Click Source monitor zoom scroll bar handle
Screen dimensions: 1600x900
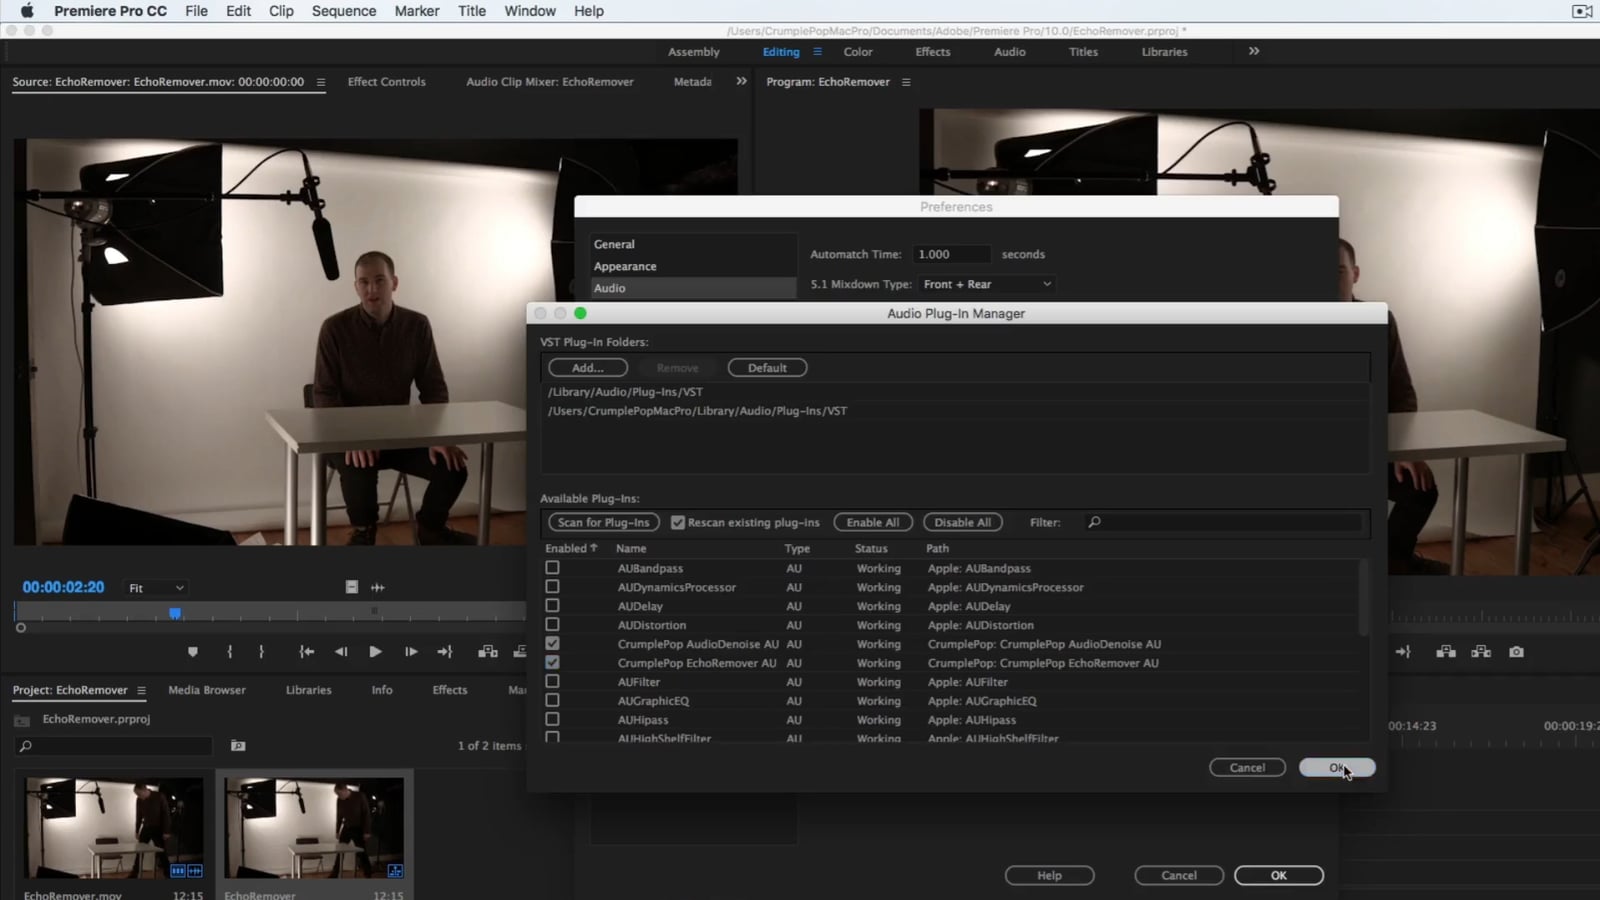20,628
